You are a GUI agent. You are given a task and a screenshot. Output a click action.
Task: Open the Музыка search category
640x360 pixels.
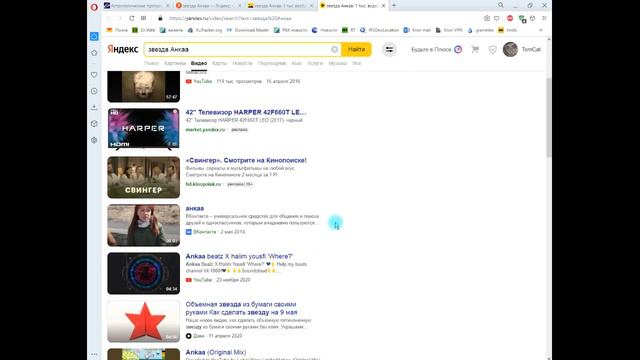click(338, 63)
